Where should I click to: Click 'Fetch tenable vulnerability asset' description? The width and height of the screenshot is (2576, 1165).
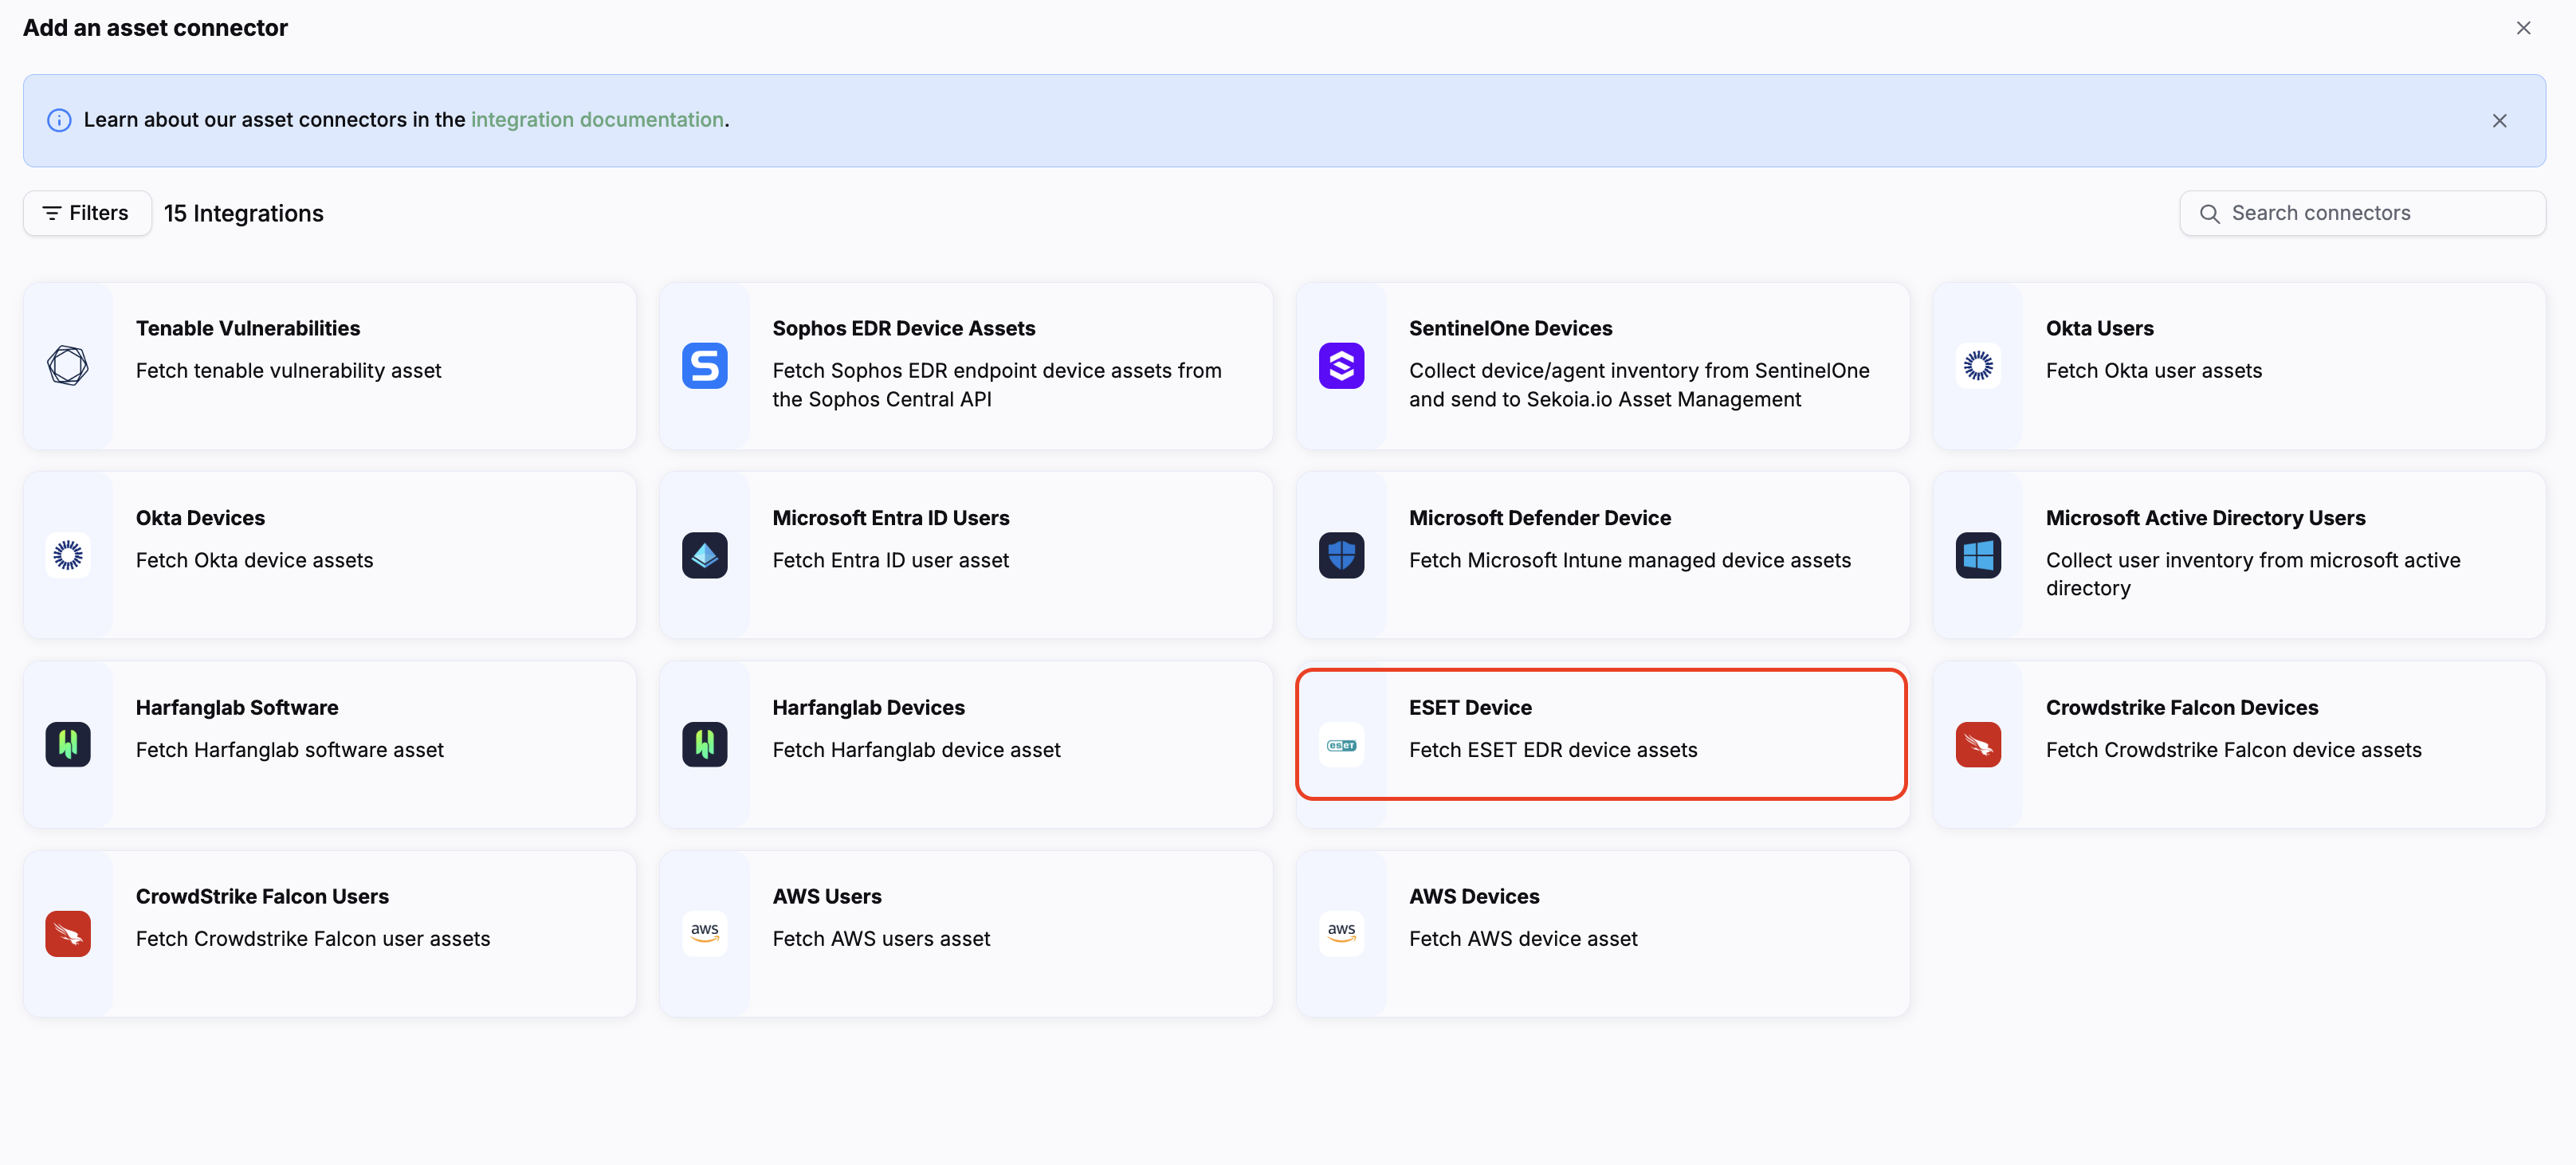(x=288, y=371)
